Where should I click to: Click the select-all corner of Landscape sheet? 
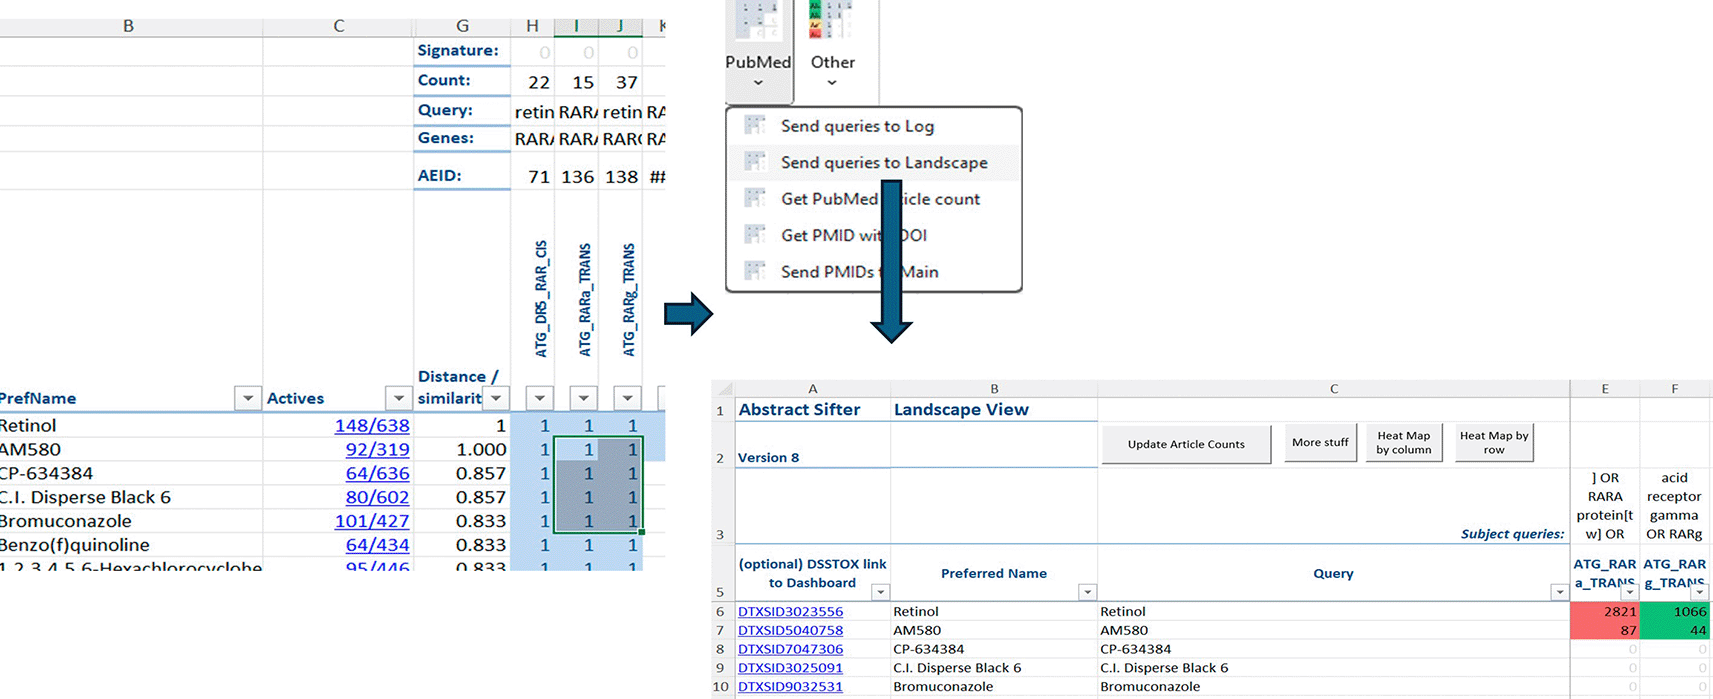723,389
